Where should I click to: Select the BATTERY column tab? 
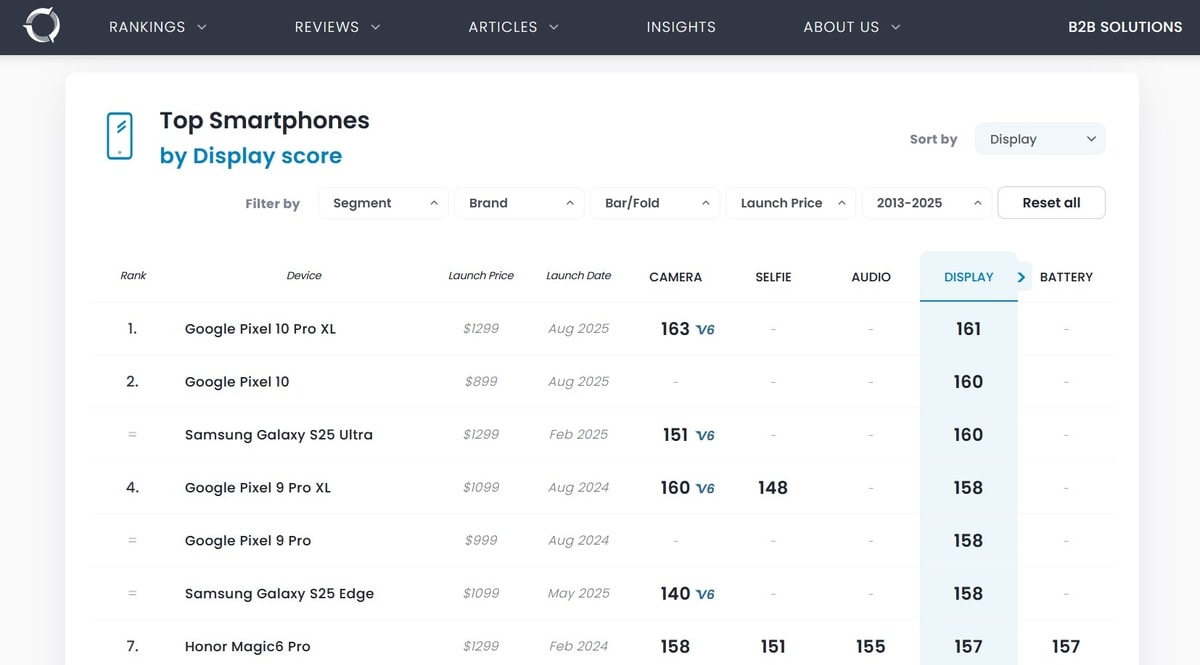(x=1066, y=277)
